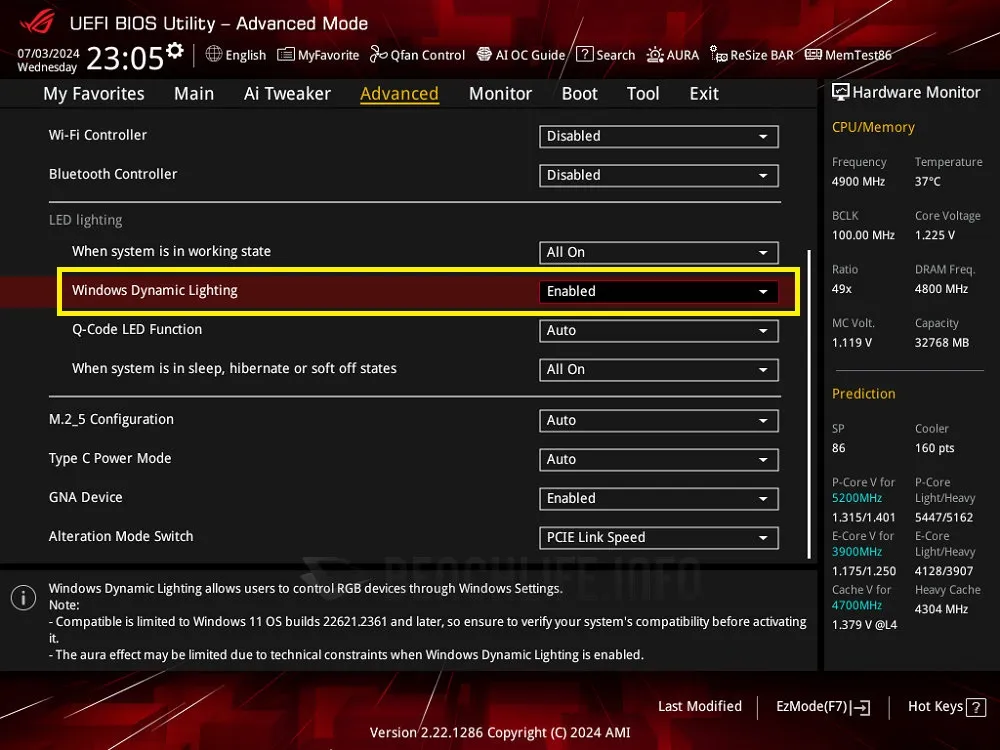Launch MemTest86 from the toolbar
Image resolution: width=1000 pixels, height=750 pixels.
pos(848,55)
